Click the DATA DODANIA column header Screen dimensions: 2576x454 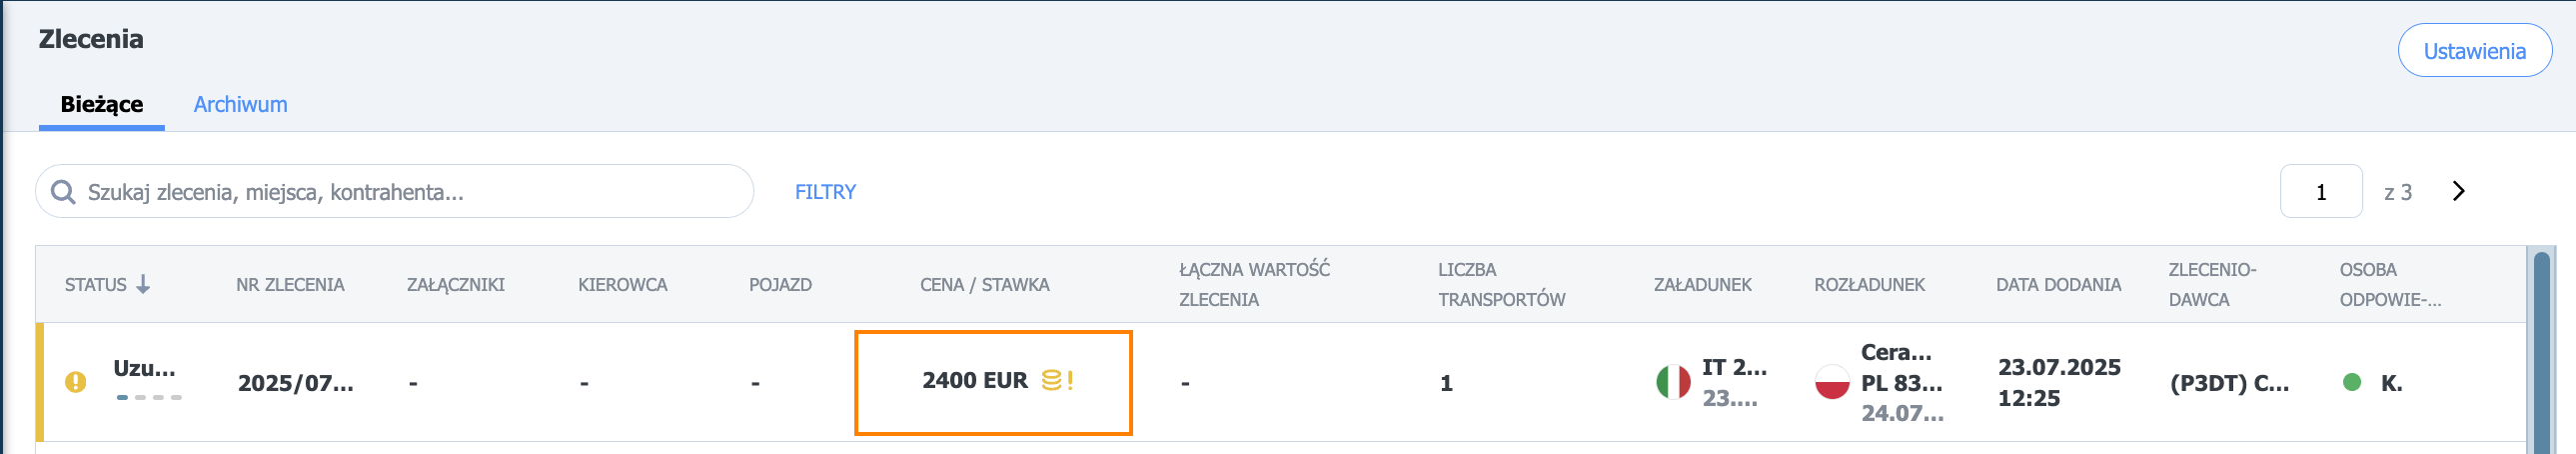click(x=2058, y=284)
